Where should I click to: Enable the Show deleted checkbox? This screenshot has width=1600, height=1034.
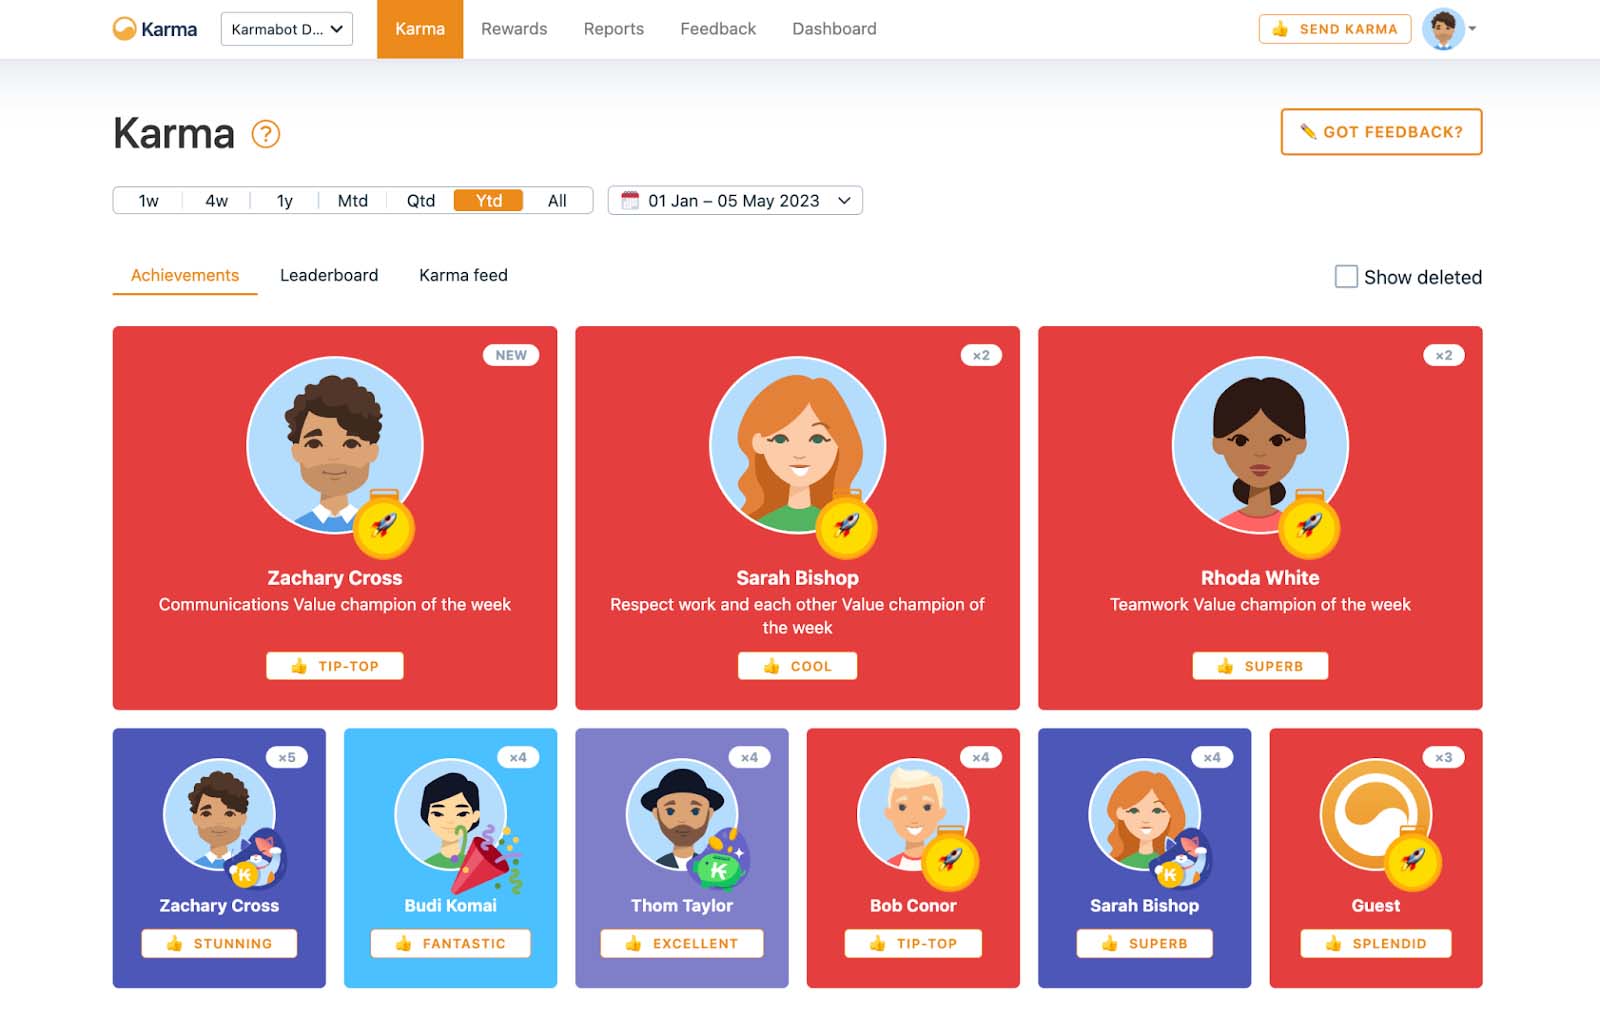coord(1346,277)
